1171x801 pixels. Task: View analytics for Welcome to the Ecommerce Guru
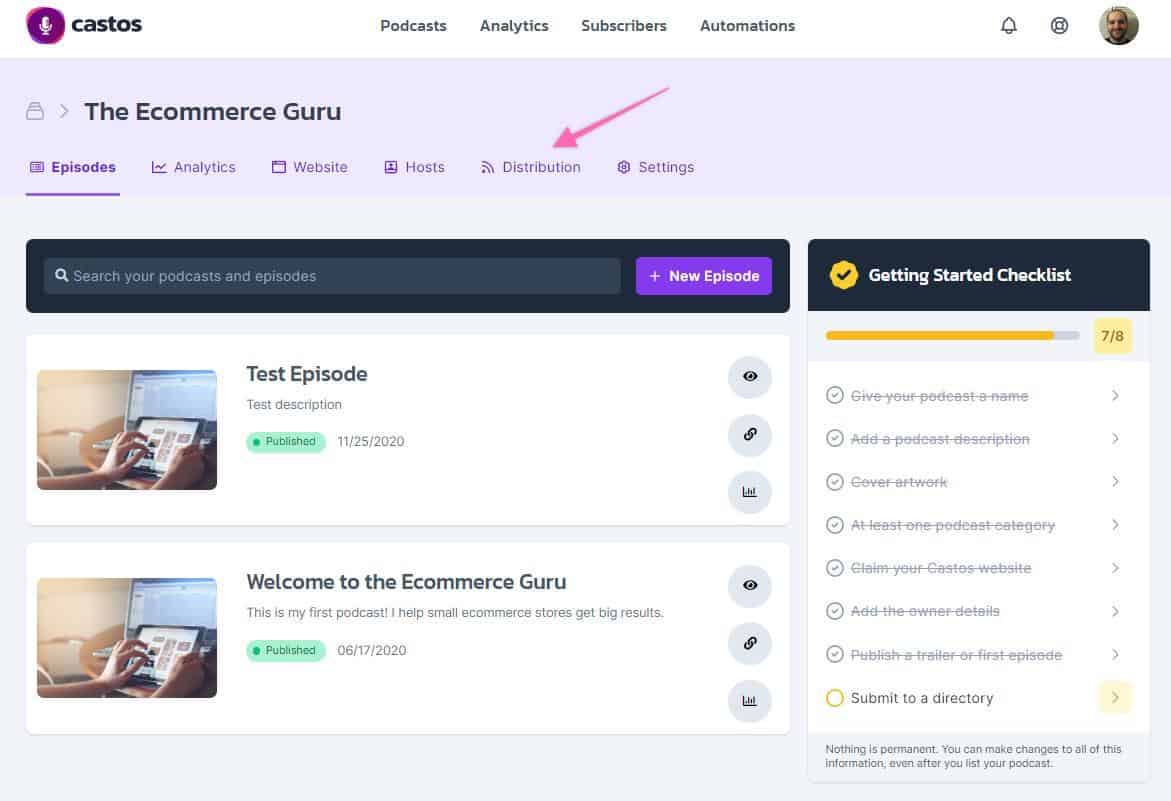(749, 701)
